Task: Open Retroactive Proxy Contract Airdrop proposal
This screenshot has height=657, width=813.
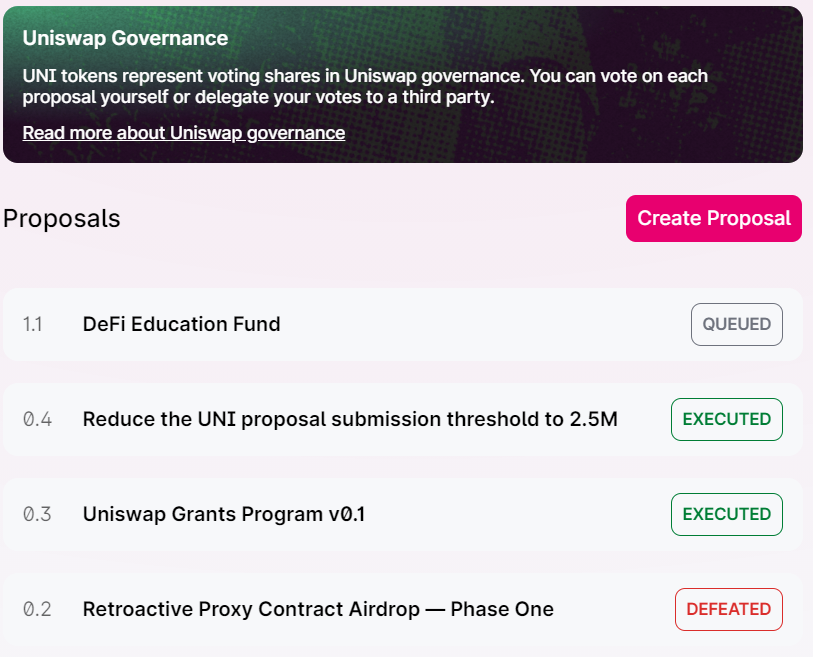Action: [318, 609]
